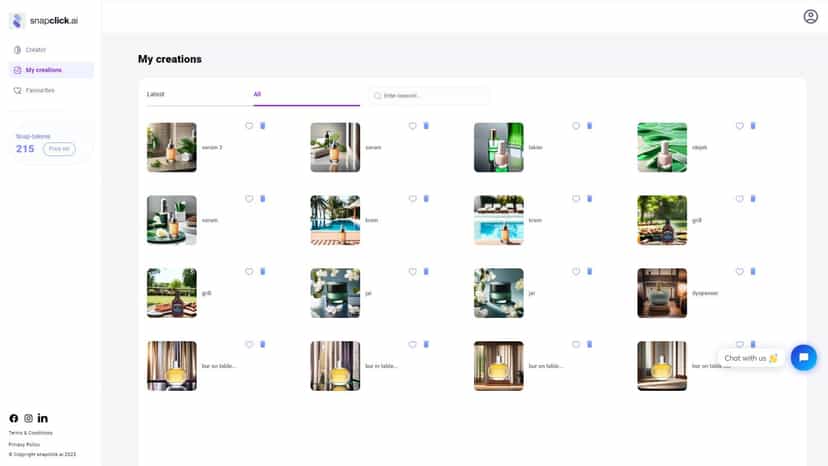Open the krem thumbnail with white loungers

(498, 220)
